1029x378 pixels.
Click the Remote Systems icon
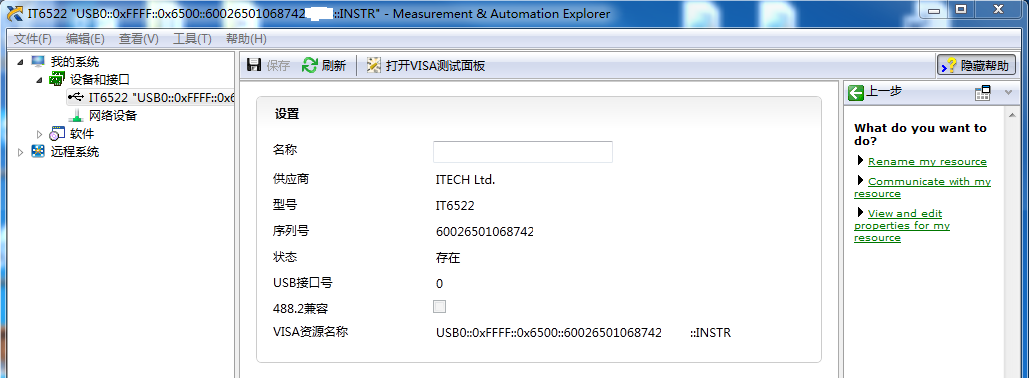click(38, 152)
